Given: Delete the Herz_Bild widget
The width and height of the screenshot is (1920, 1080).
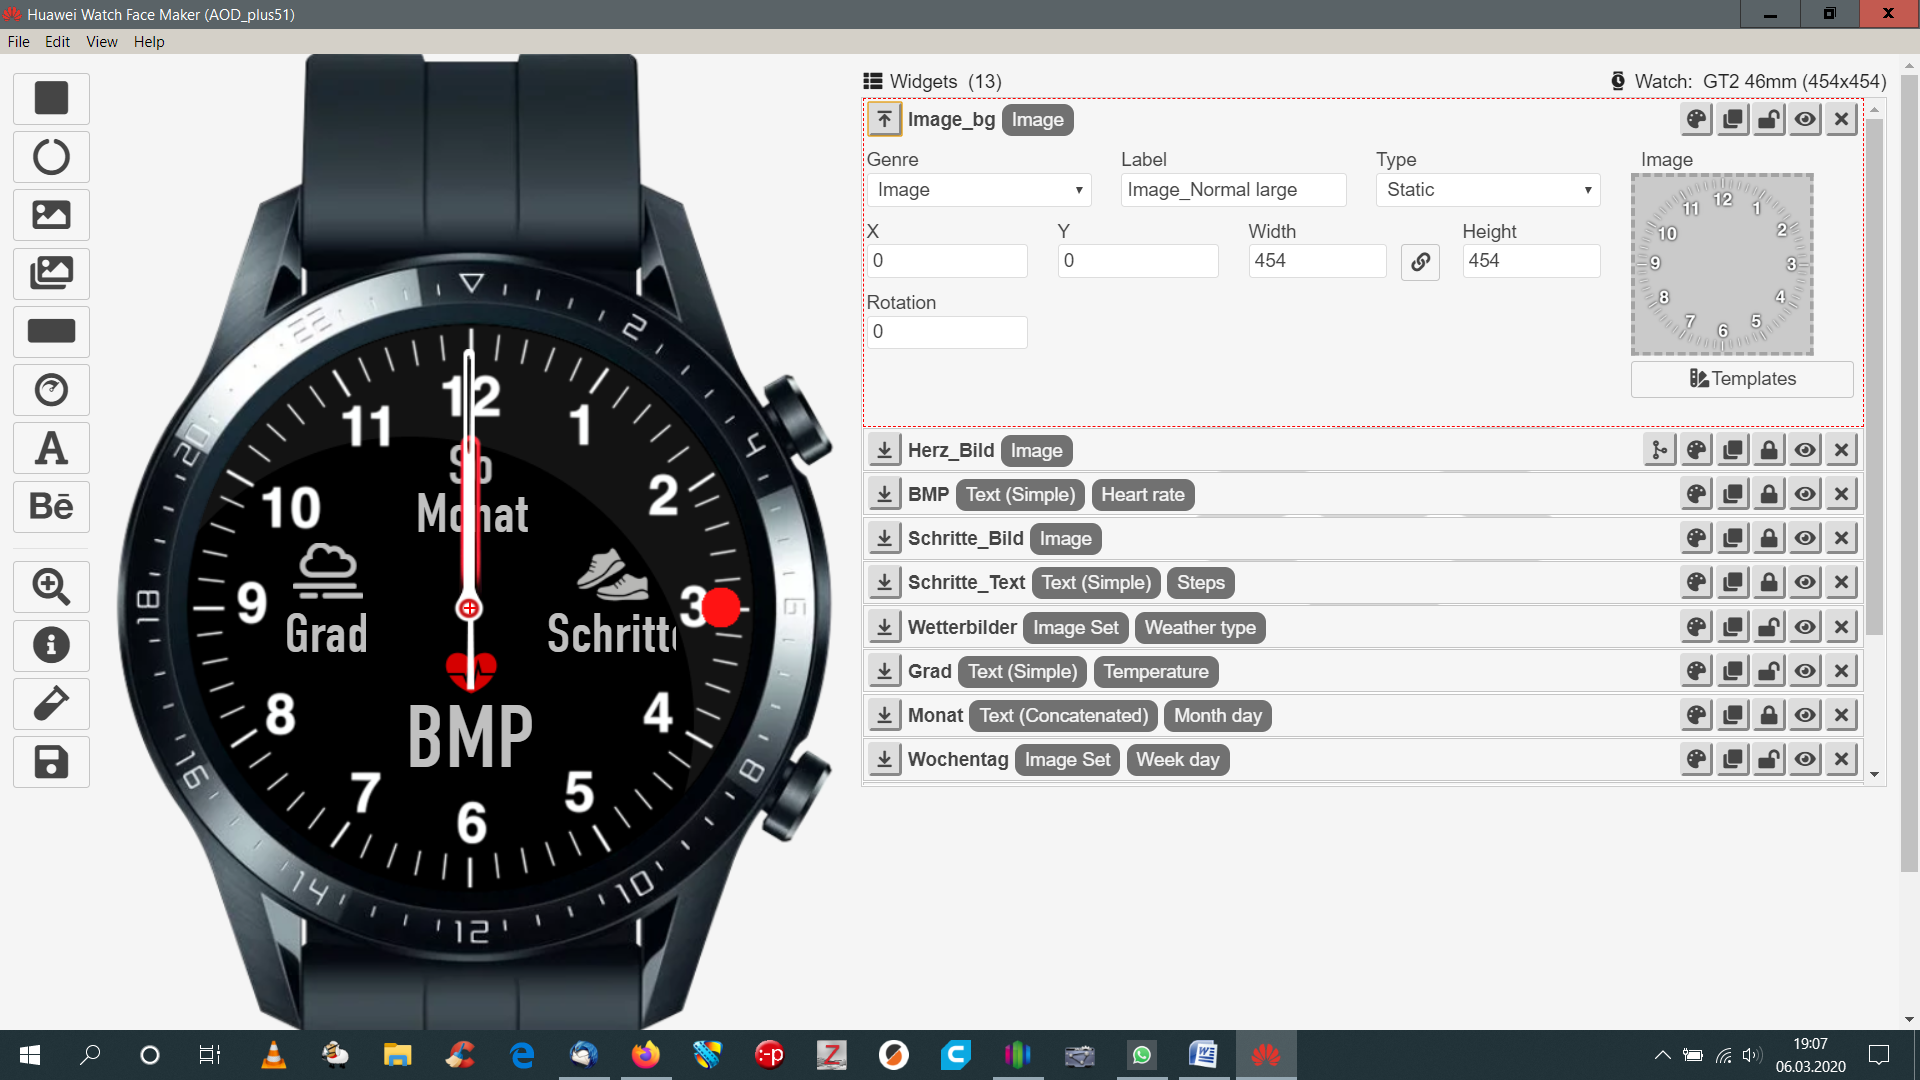Looking at the screenshot, I should [x=1841, y=450].
